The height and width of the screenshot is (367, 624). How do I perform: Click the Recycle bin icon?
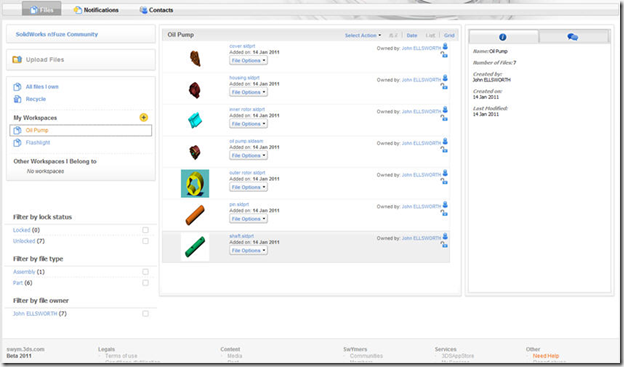(17, 99)
